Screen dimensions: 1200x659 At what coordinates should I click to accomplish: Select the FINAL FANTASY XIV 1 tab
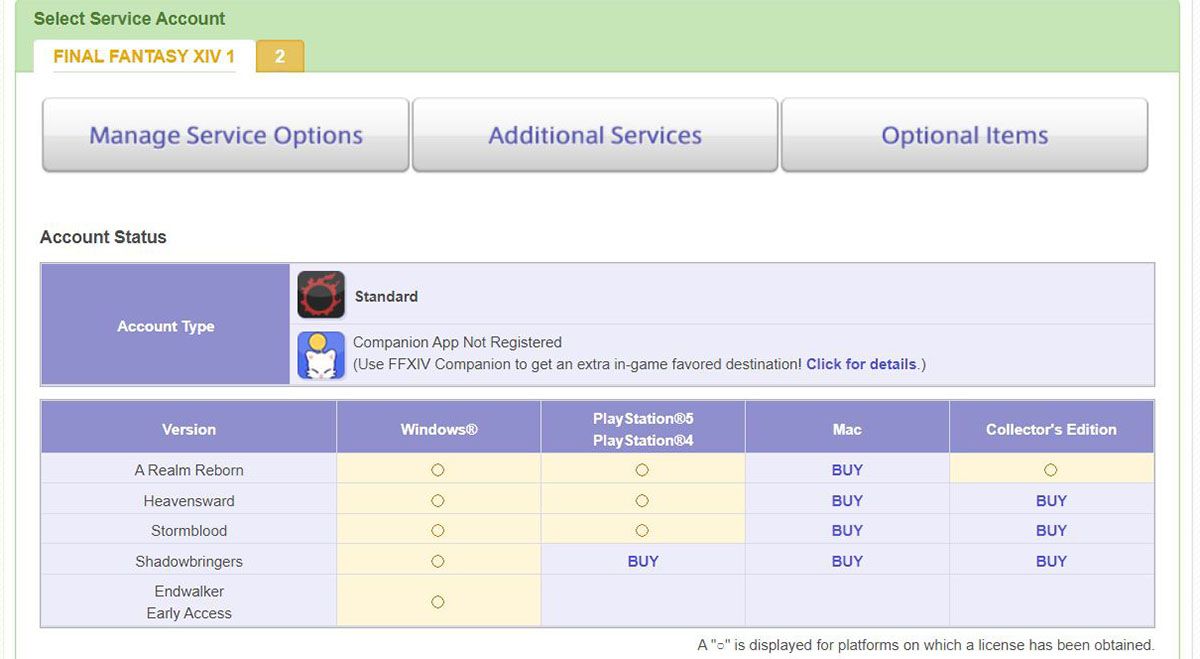143,57
